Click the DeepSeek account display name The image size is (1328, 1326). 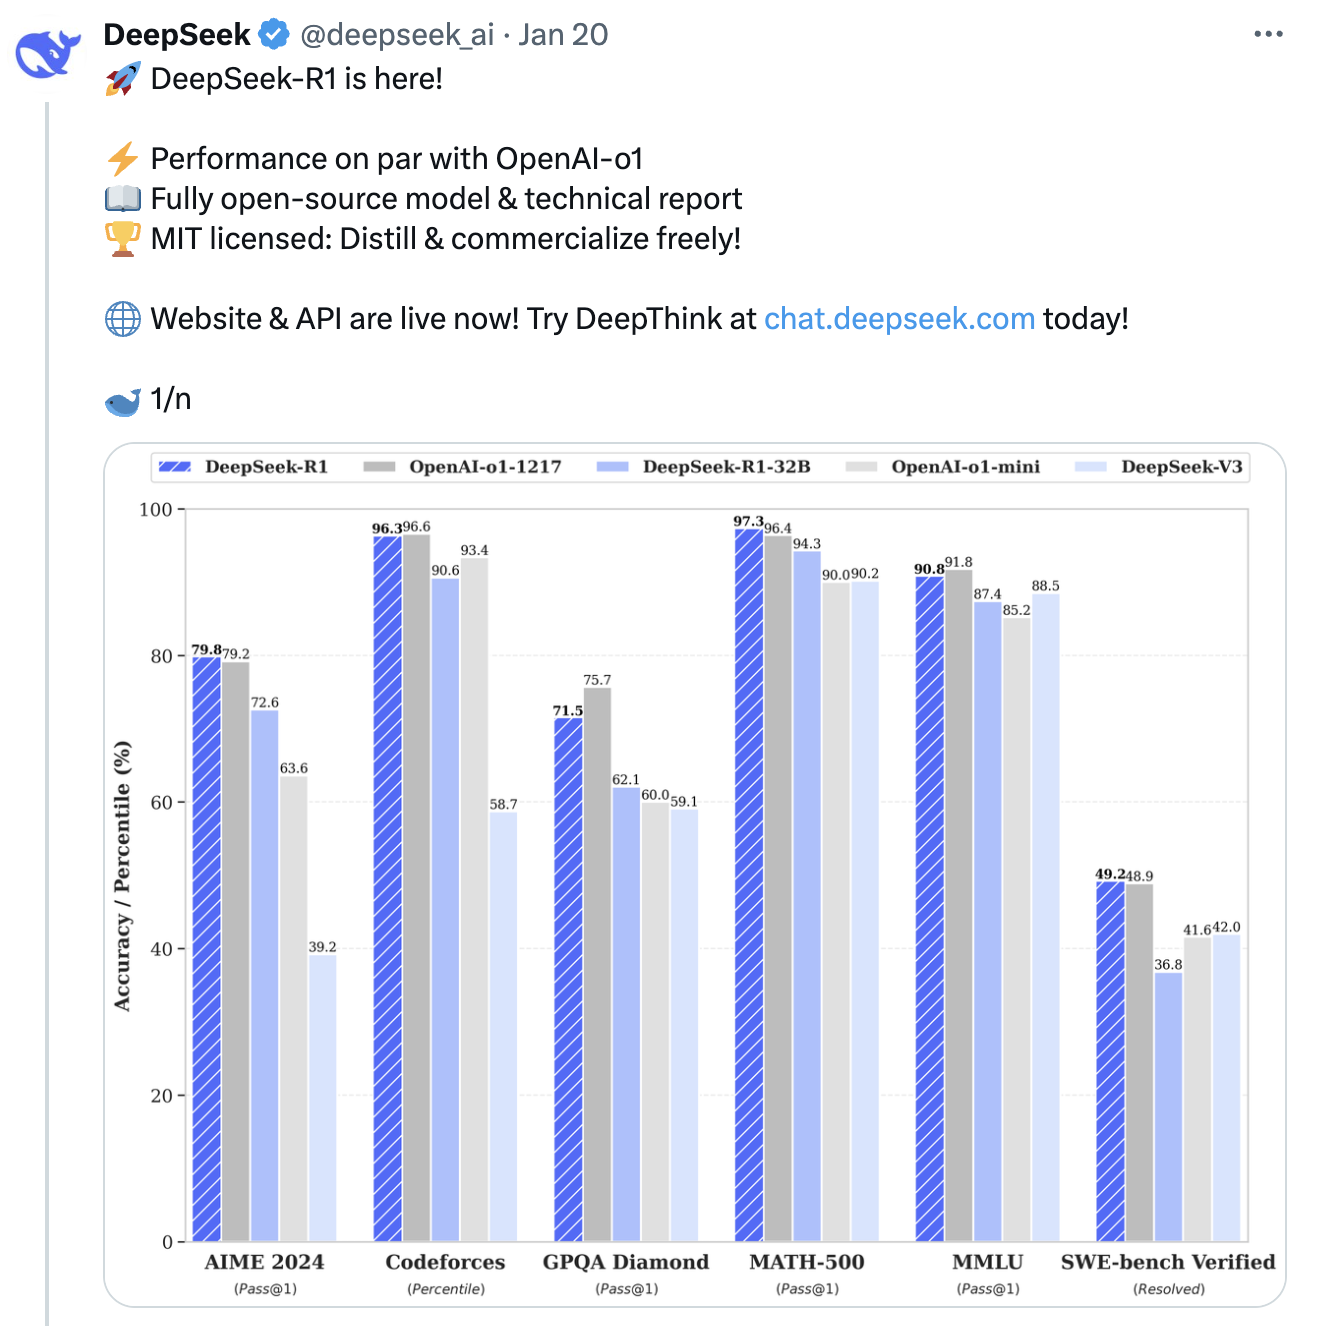[177, 35]
